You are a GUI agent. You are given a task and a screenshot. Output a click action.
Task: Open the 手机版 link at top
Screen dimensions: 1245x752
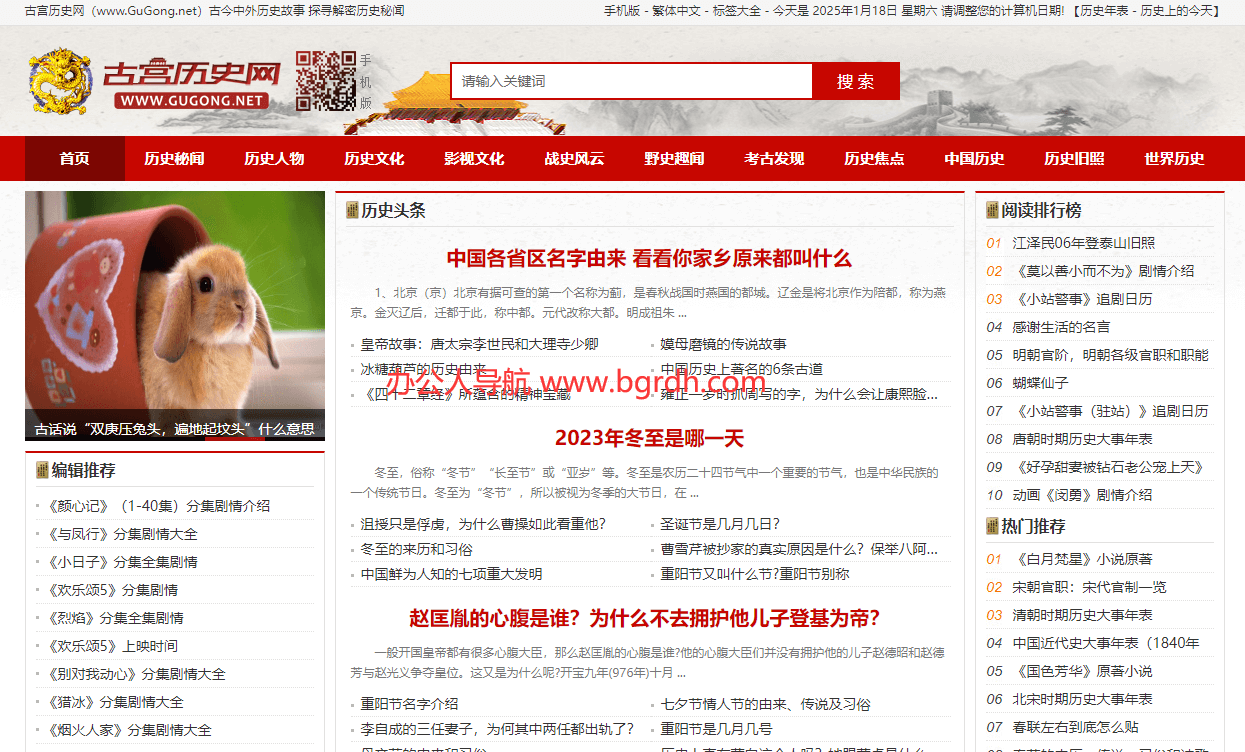(x=621, y=11)
